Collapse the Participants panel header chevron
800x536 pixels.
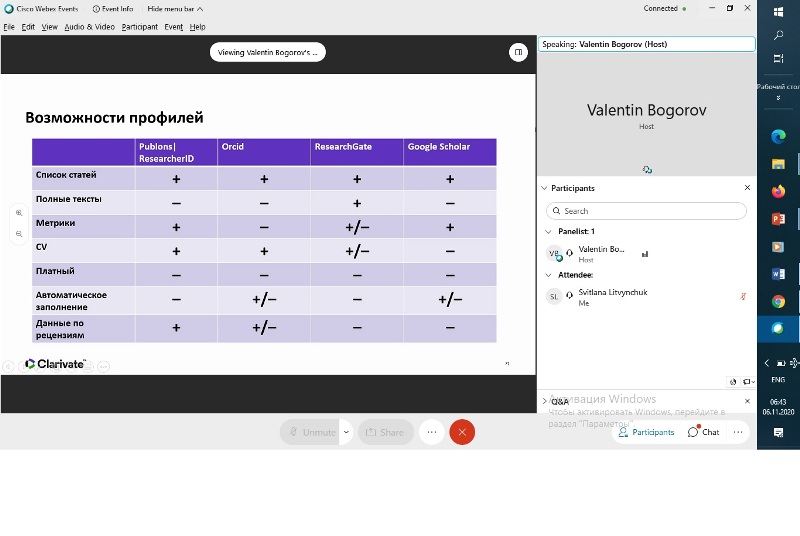pyautogui.click(x=544, y=188)
